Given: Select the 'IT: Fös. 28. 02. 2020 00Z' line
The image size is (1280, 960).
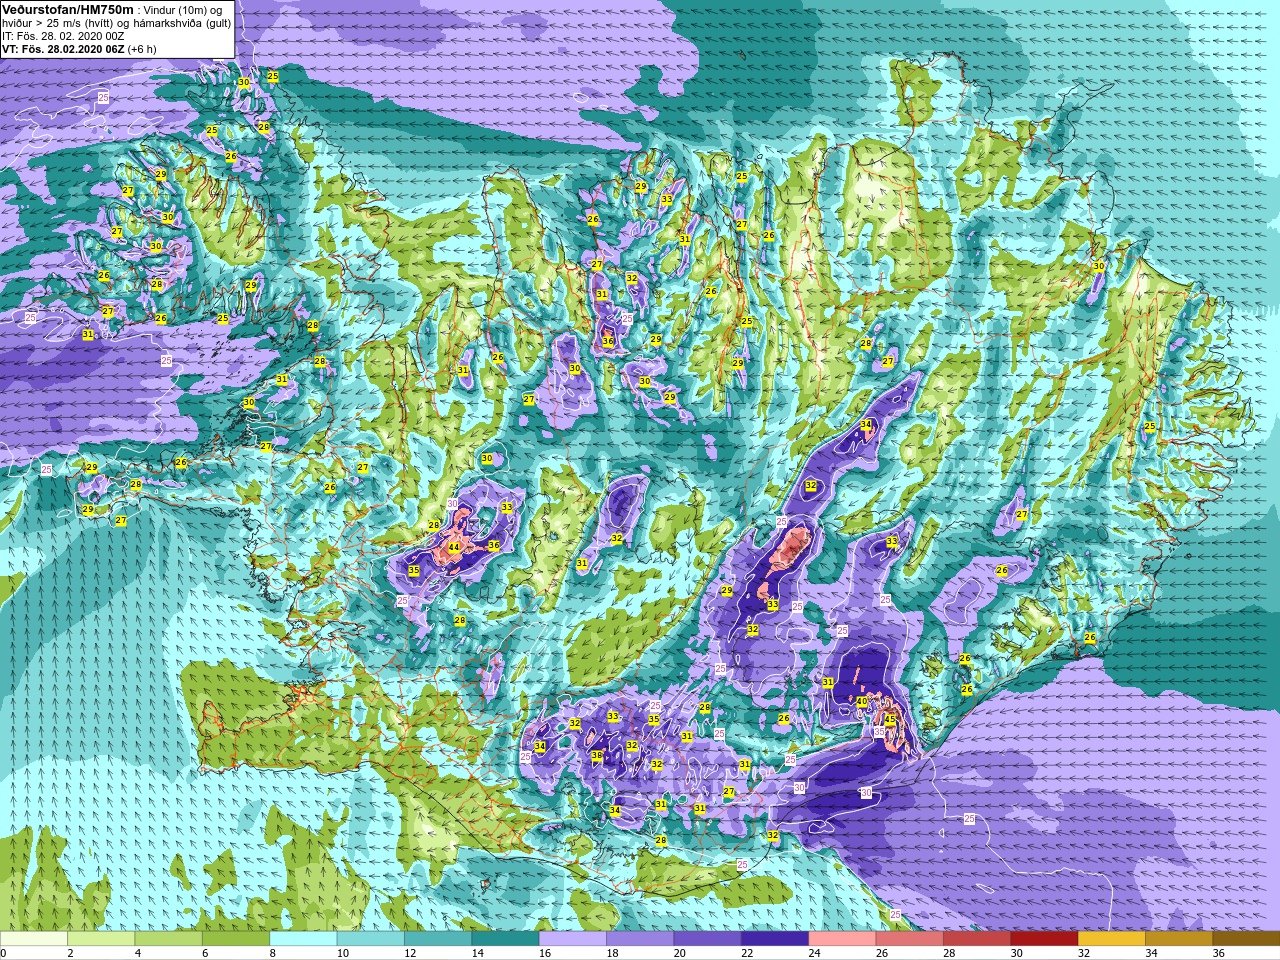Looking at the screenshot, I should coord(63,36).
